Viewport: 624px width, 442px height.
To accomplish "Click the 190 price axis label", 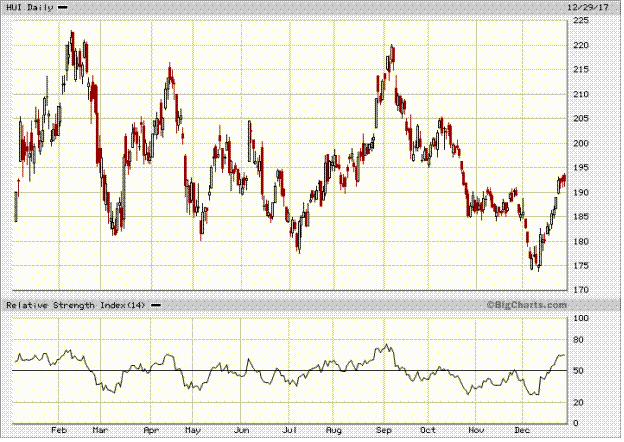I will tap(581, 193).
